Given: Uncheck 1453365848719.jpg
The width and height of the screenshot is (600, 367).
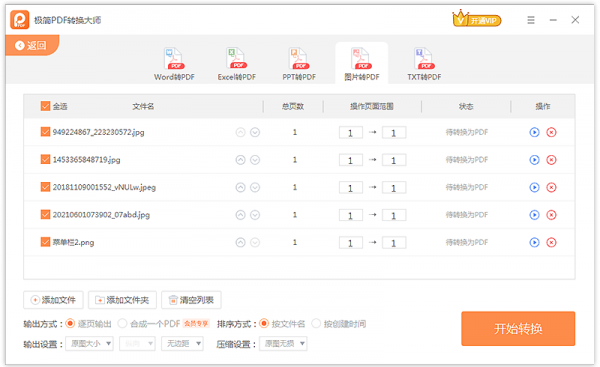Looking at the screenshot, I should tap(45, 159).
